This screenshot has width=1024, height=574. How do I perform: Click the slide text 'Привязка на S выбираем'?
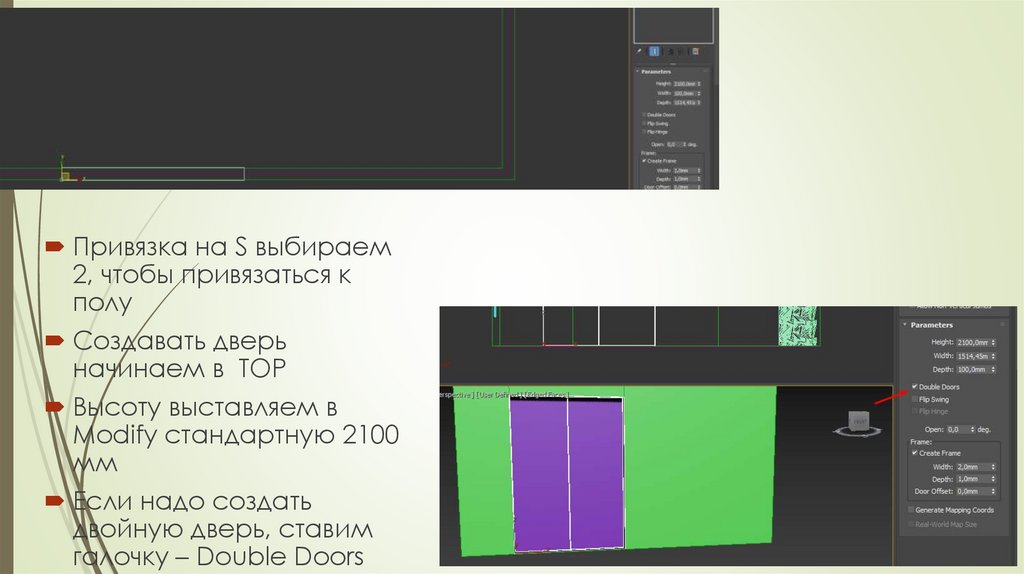point(232,247)
